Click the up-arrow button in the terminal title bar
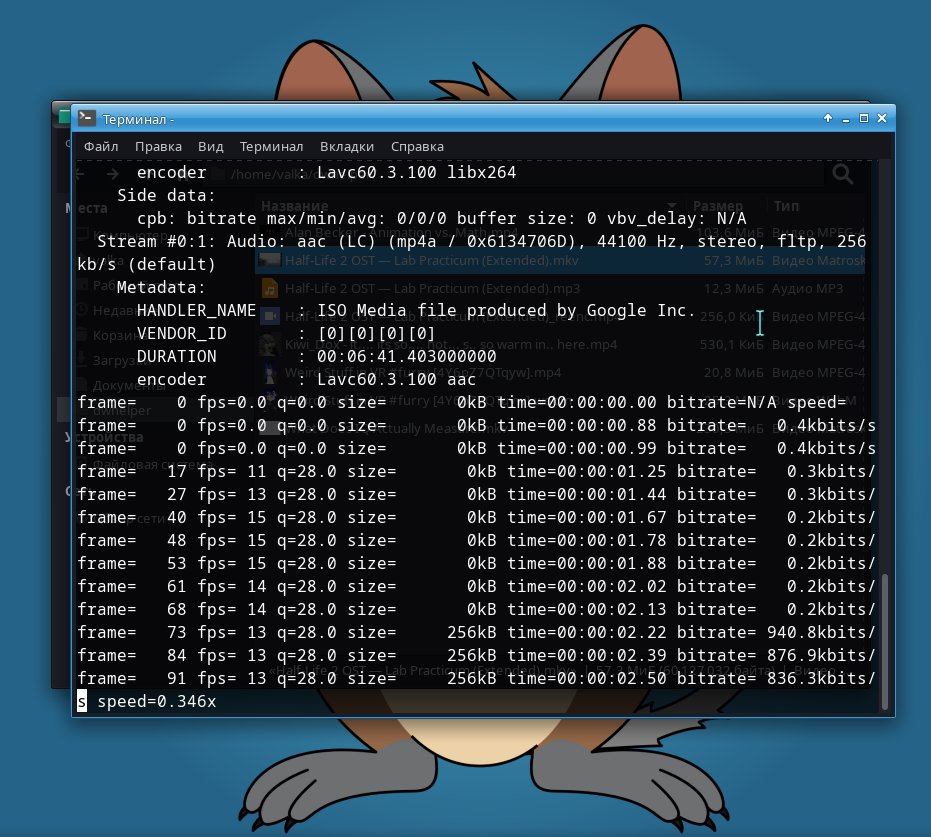The image size is (931, 837). pyautogui.click(x=828, y=118)
